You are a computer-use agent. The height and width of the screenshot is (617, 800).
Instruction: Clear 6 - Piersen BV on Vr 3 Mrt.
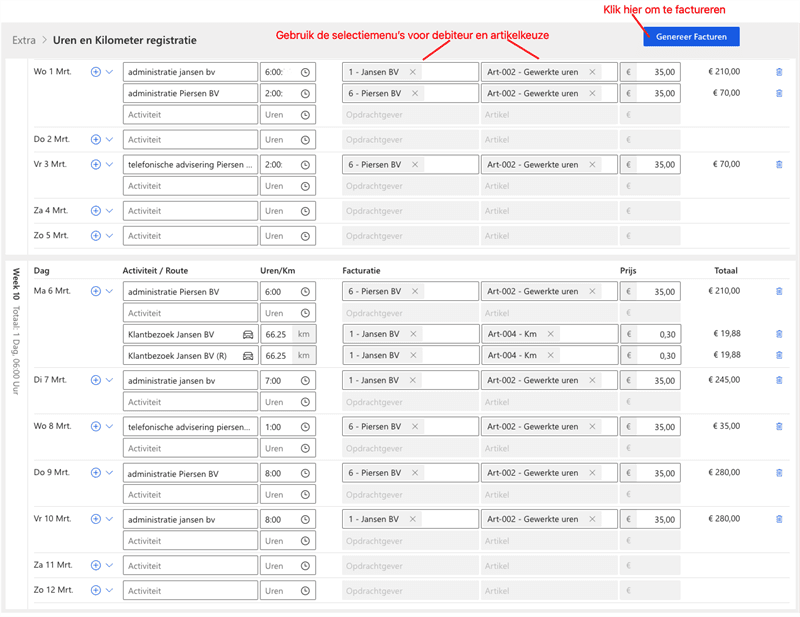415,164
